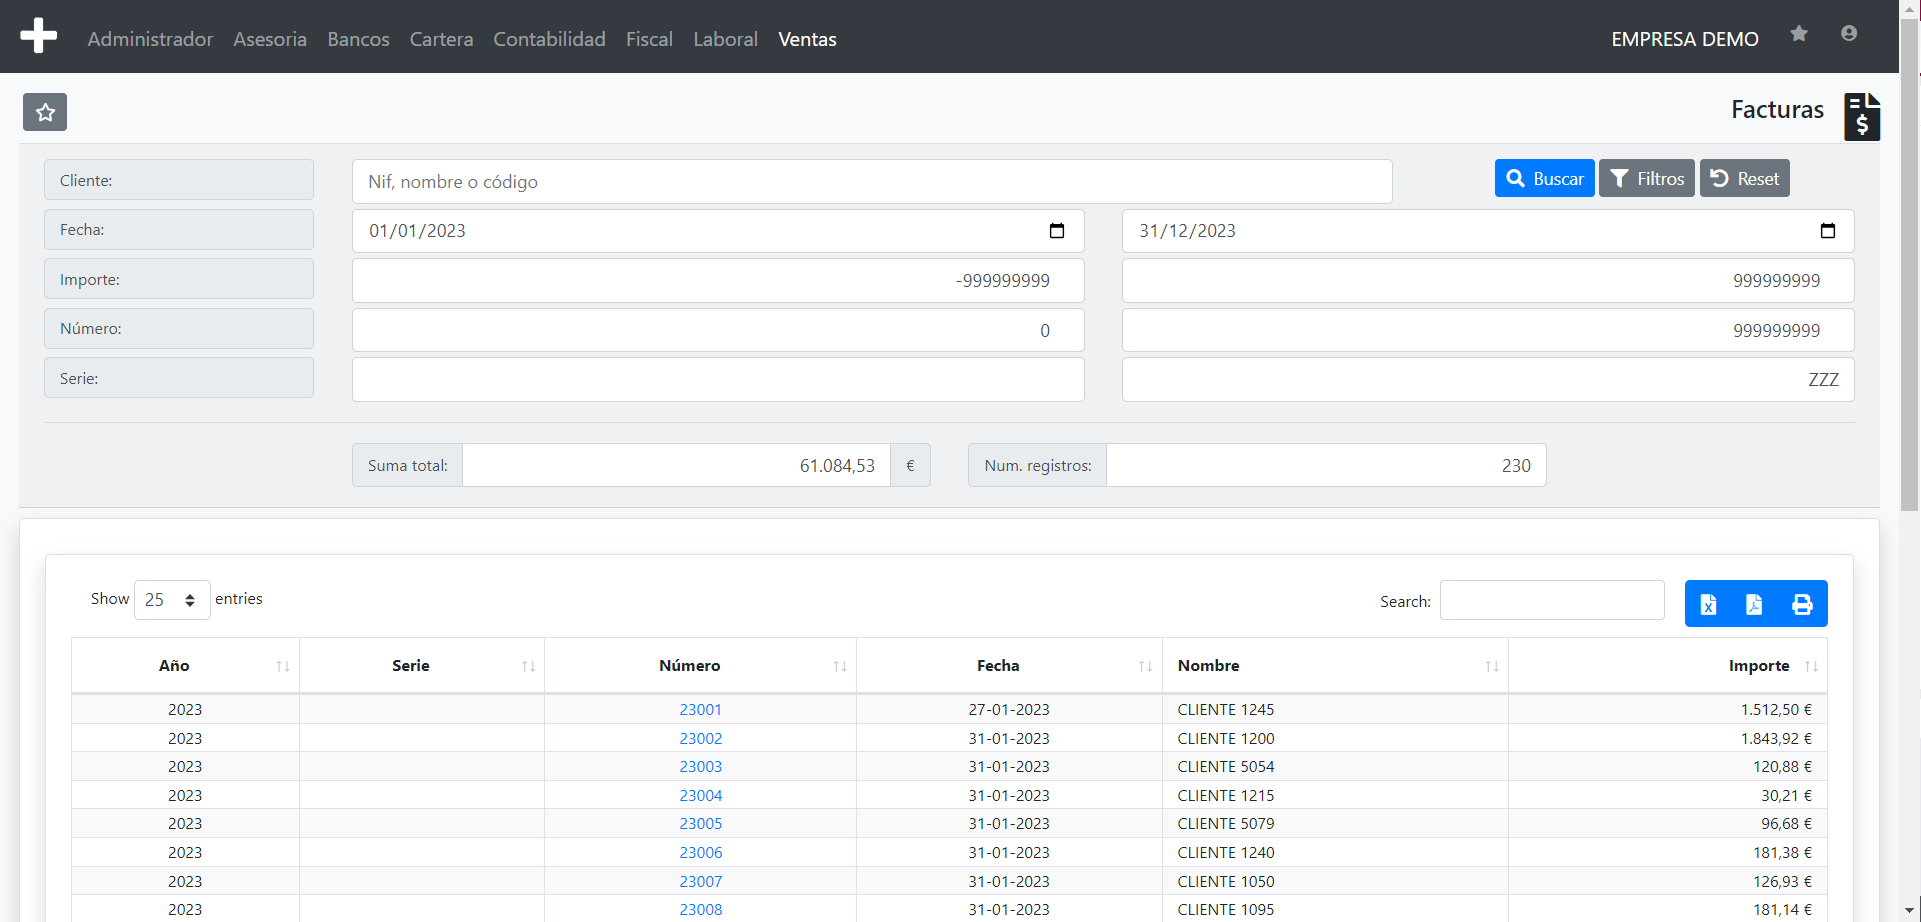Open the Fiscal menu
Viewport: 1921px width, 922px height.
click(649, 39)
